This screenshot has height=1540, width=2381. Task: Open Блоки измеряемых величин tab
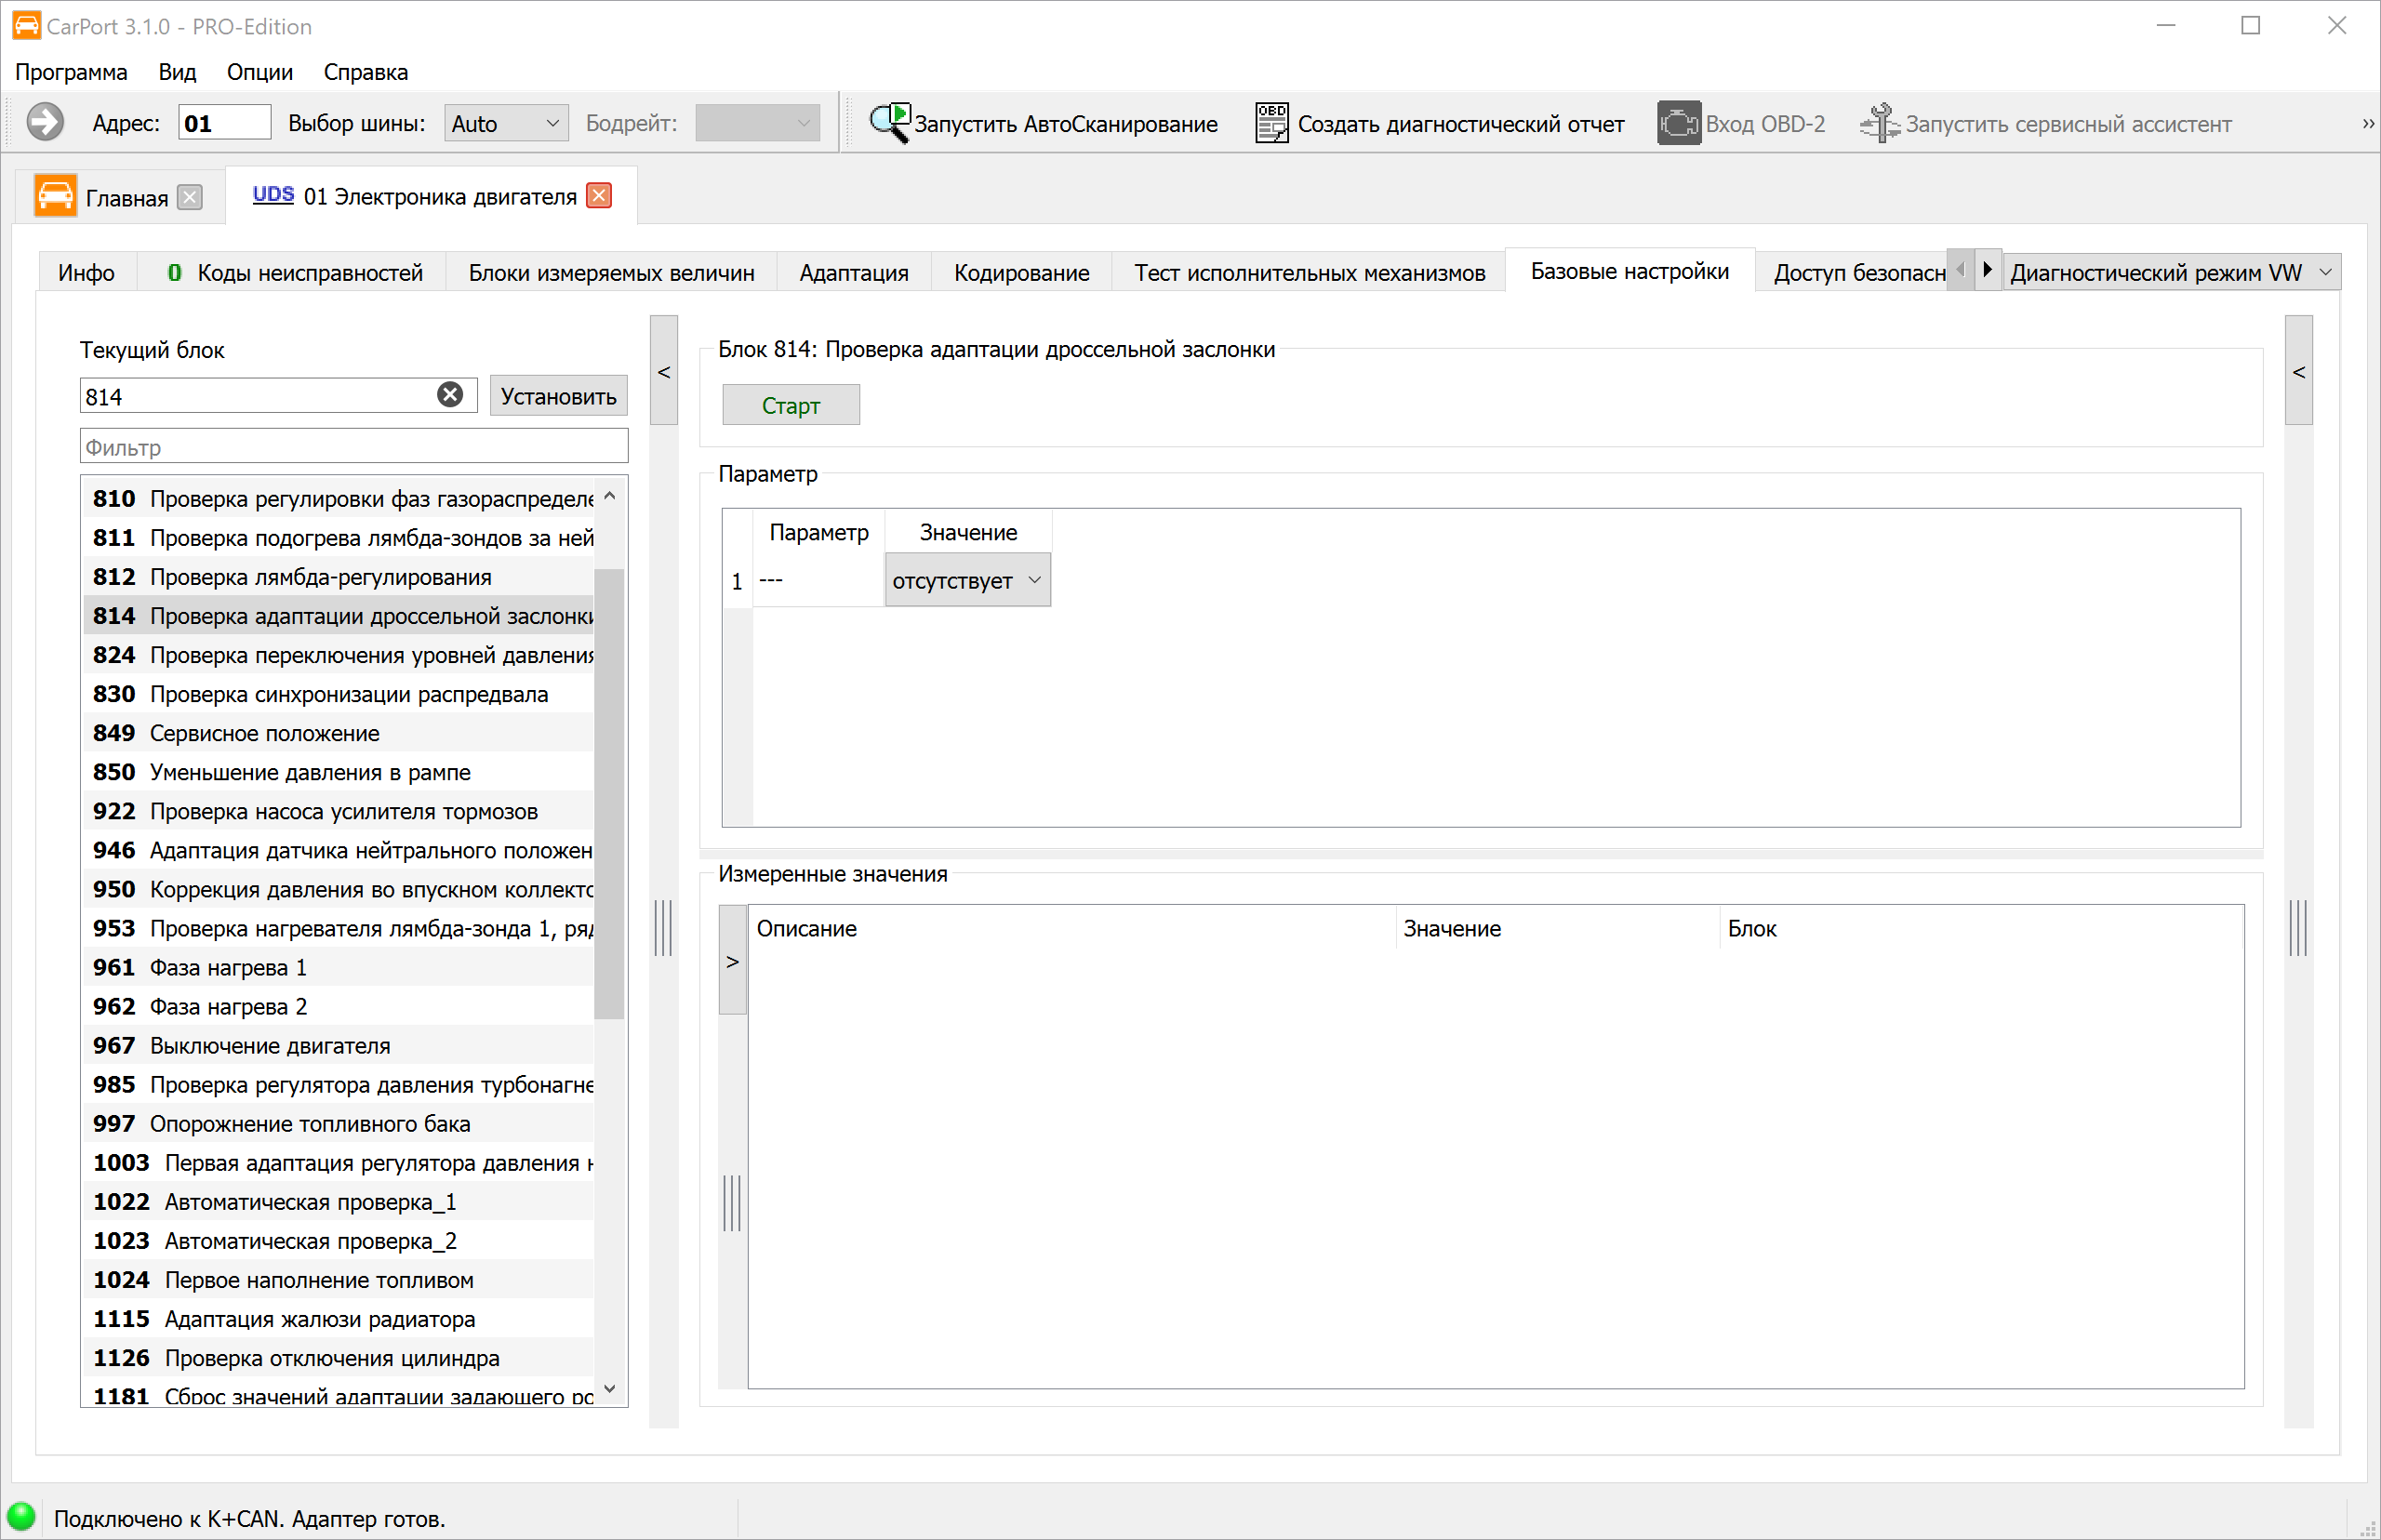tap(611, 272)
